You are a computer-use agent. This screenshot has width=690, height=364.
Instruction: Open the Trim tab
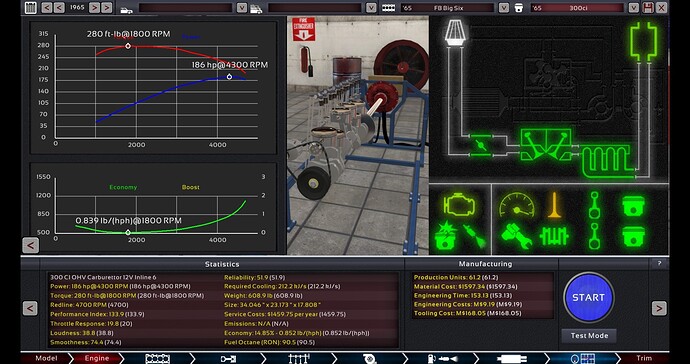point(644,358)
